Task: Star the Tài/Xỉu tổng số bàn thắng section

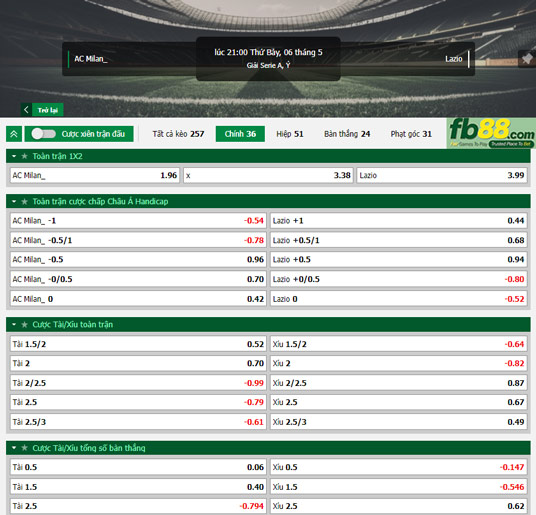Action: coord(24,448)
